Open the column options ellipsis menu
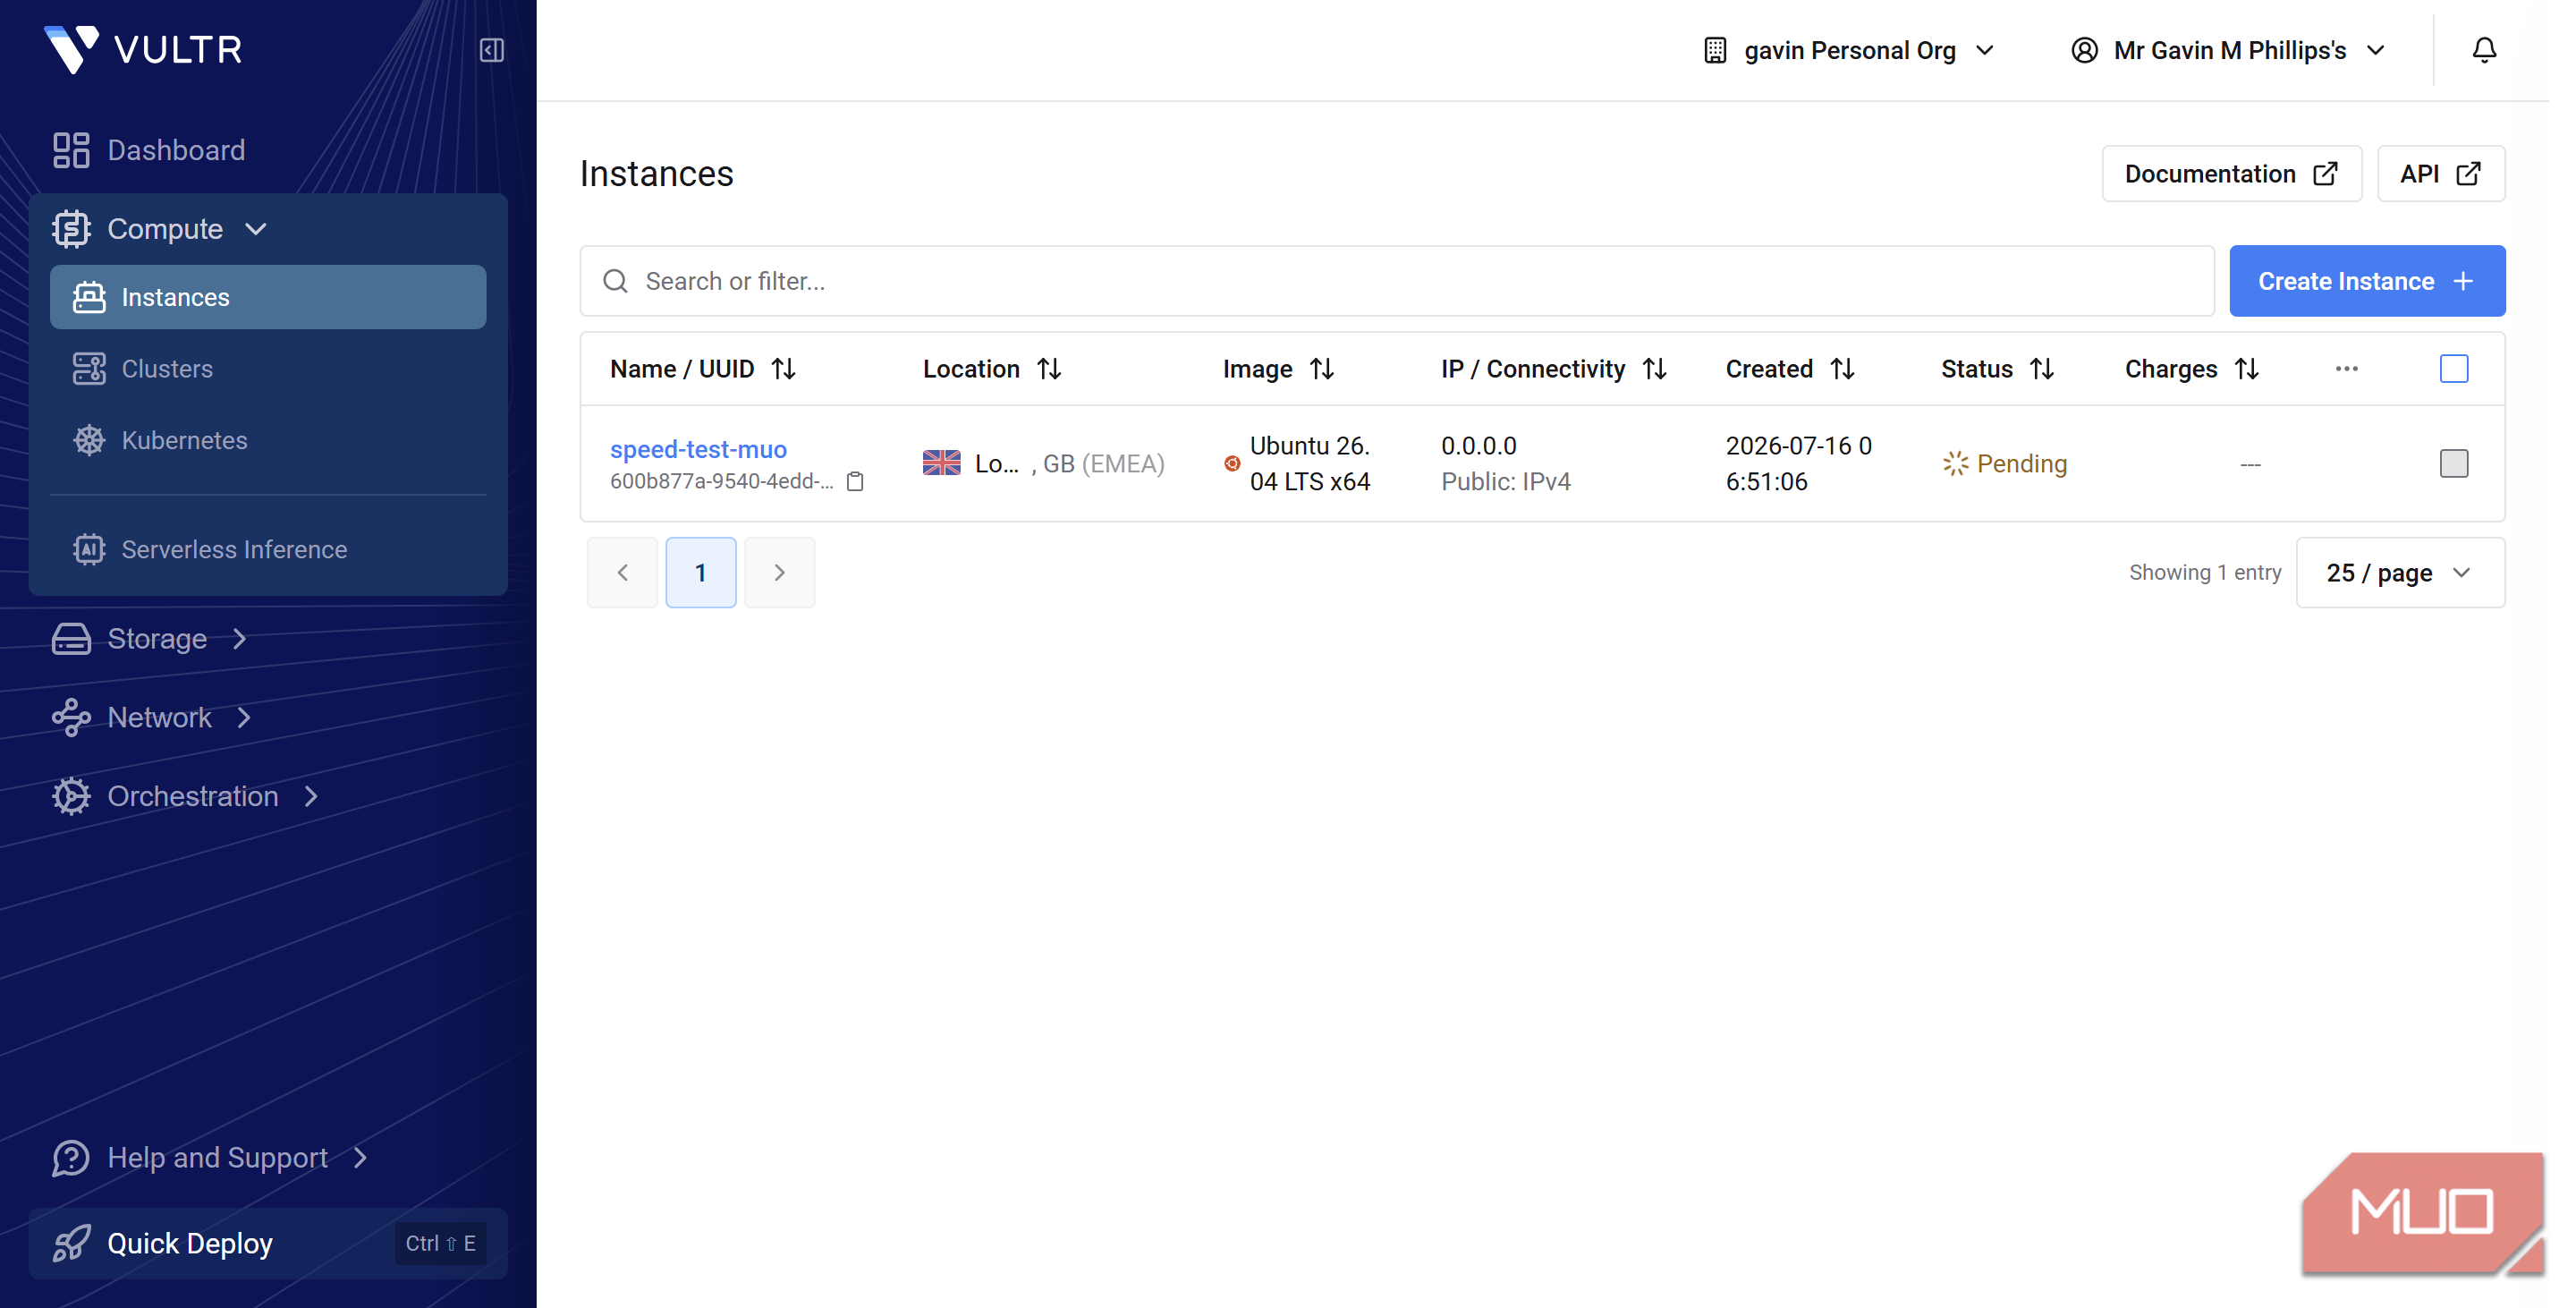2576x1308 pixels. pos(2347,369)
